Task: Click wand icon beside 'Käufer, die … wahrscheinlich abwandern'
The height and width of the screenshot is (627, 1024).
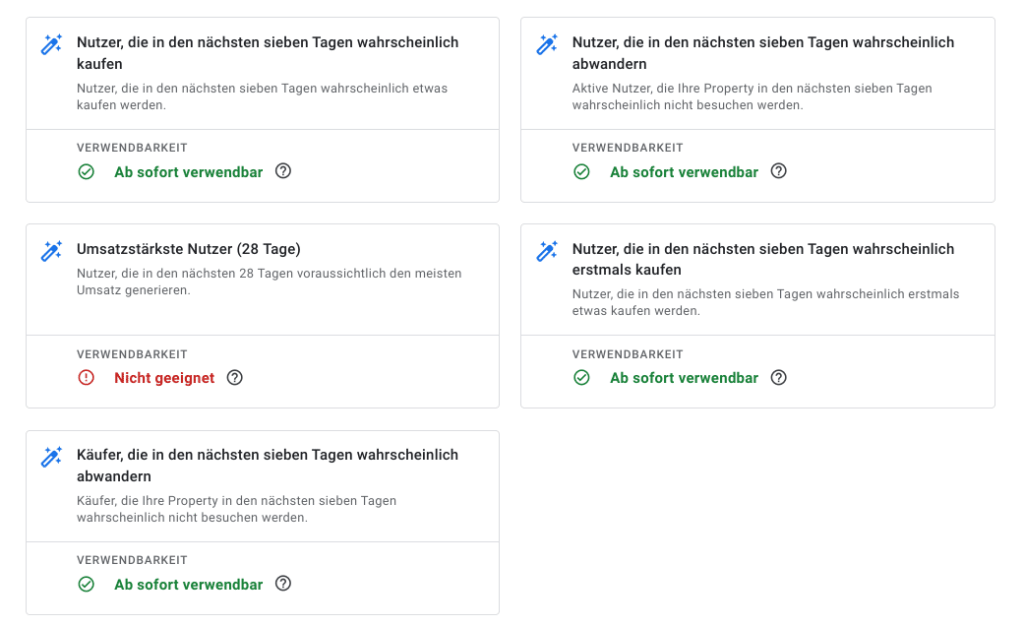Action: [51, 457]
